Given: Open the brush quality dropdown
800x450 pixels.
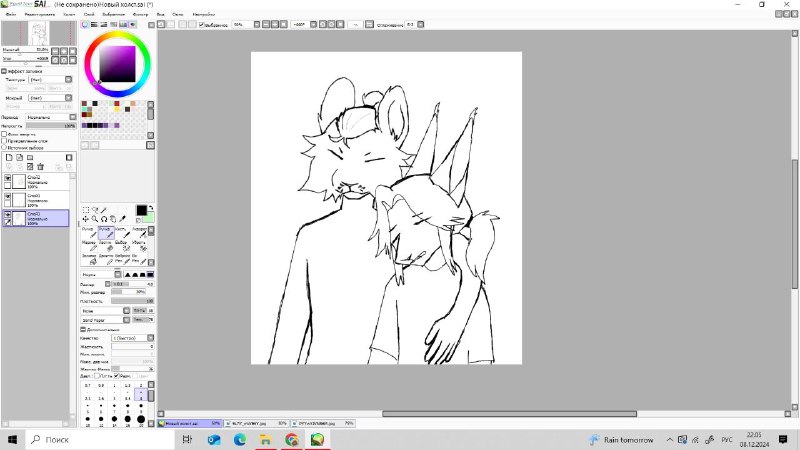Looking at the screenshot, I should coord(133,338).
